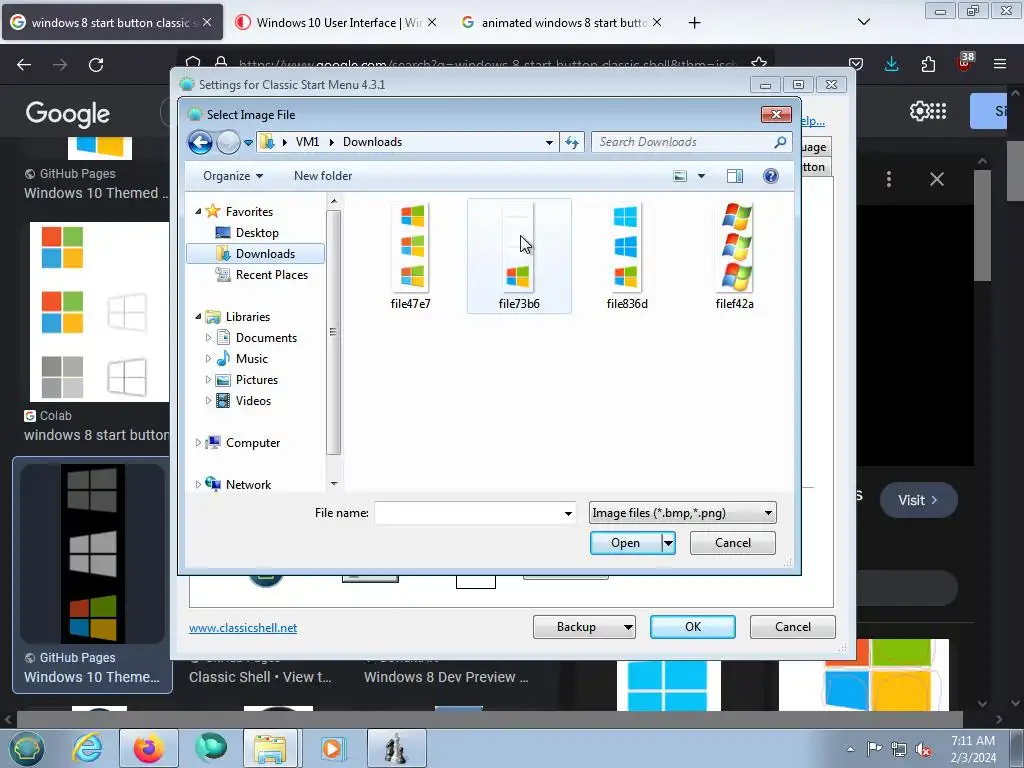The image size is (1024, 768).
Task: Expand the Computer node
Action: (199, 443)
